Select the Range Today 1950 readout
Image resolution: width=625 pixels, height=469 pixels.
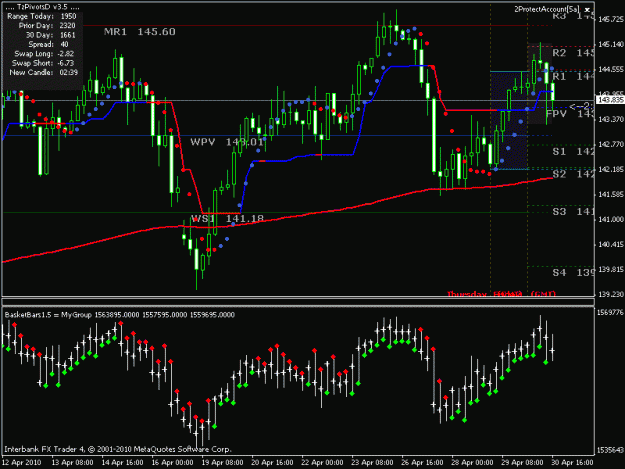point(41,16)
